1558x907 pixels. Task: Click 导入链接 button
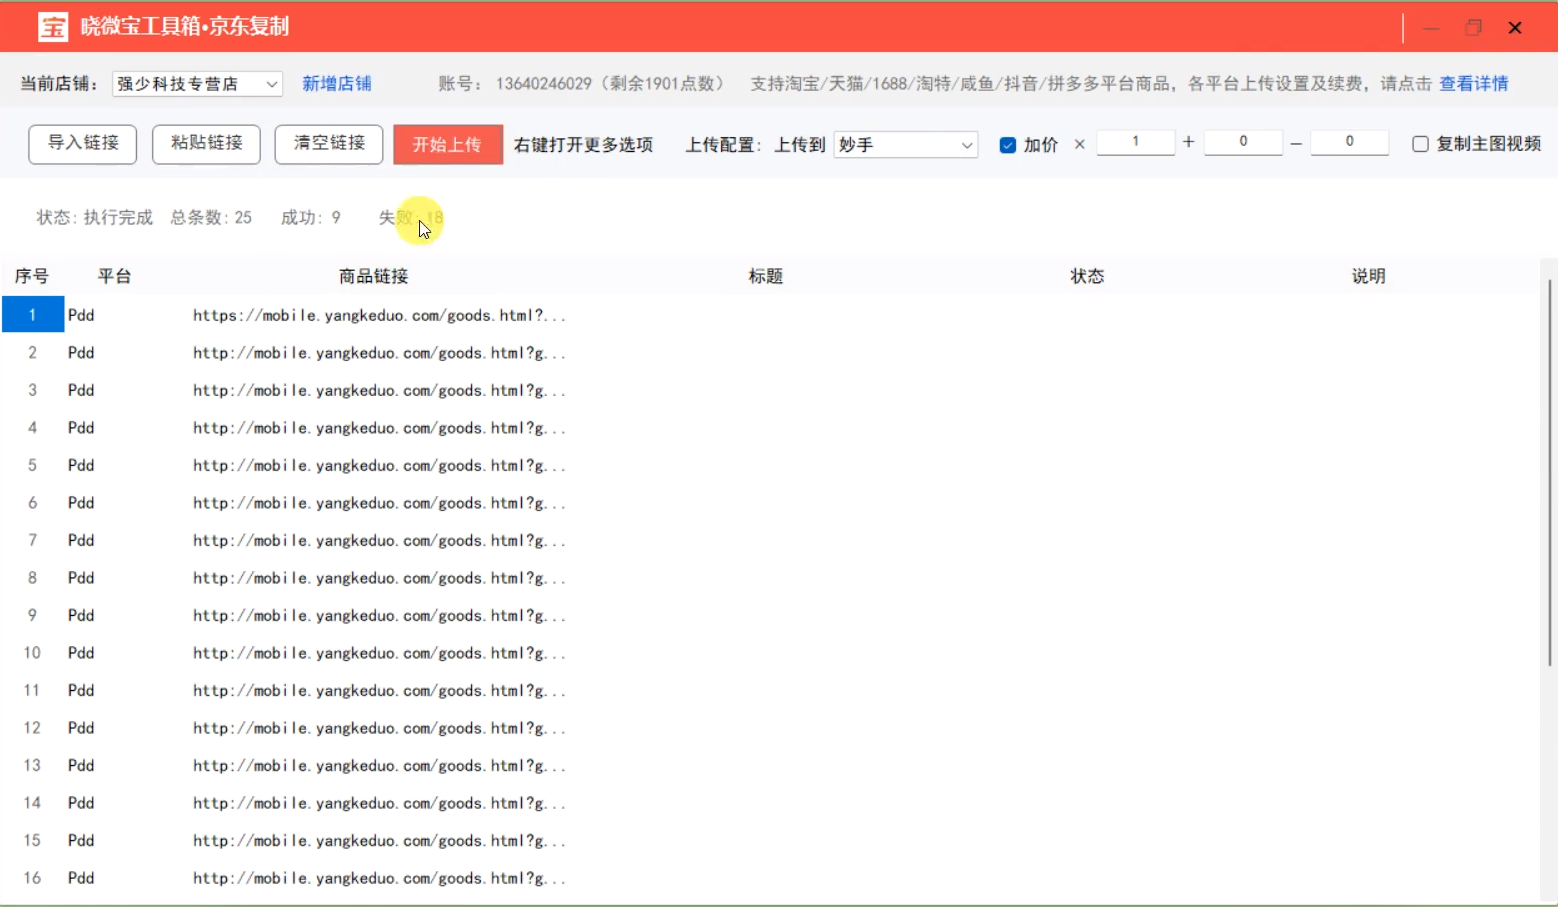[83, 144]
